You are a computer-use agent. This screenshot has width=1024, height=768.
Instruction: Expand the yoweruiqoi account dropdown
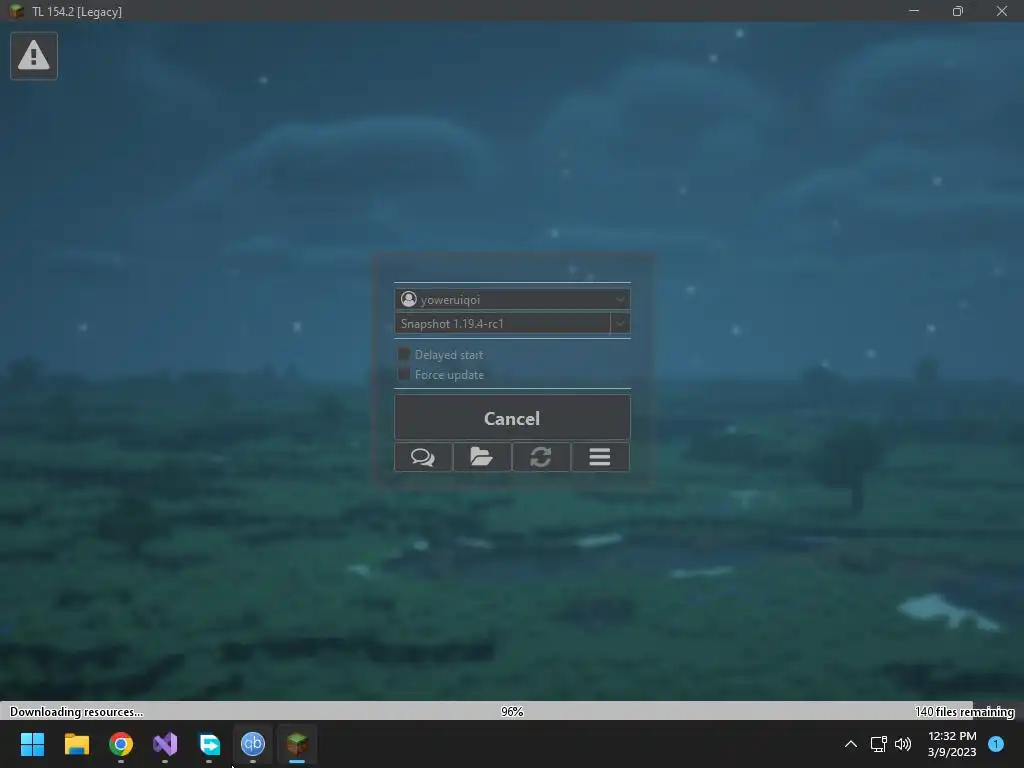[619, 300]
